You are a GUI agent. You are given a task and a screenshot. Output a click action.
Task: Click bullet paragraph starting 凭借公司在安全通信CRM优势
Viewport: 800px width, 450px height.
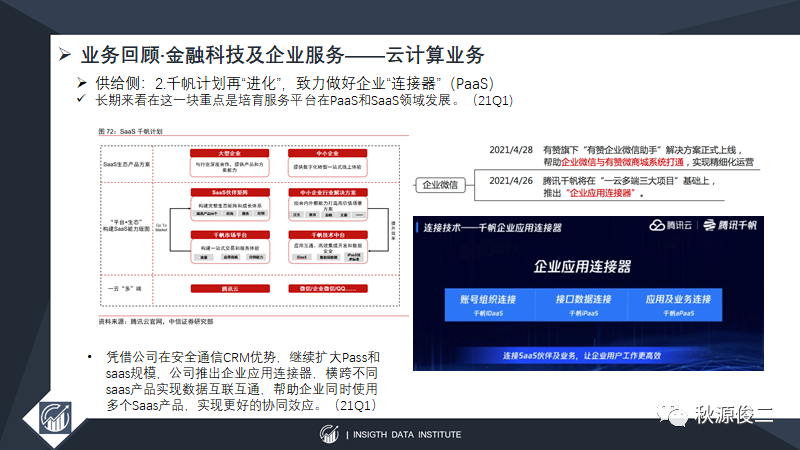242,381
